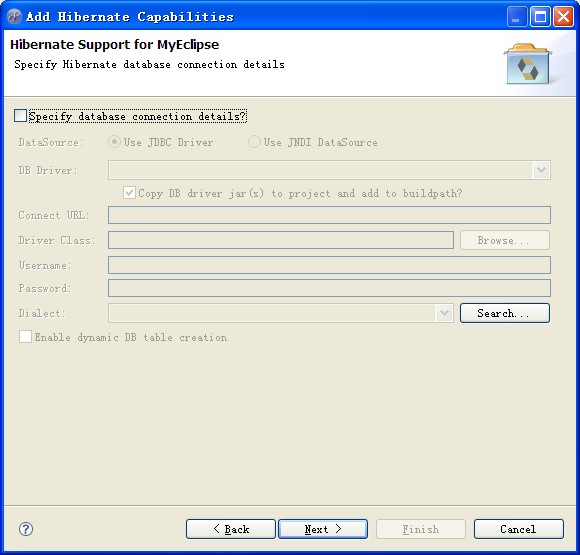Return with the Back button

231,529
